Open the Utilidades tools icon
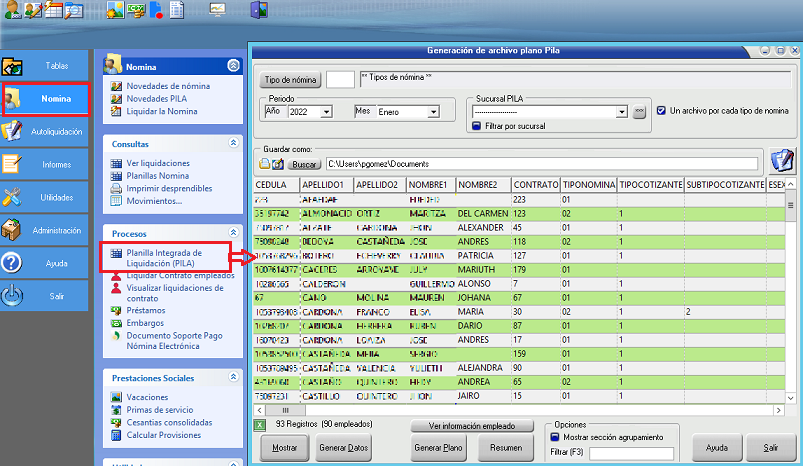803x466 pixels. [13, 197]
